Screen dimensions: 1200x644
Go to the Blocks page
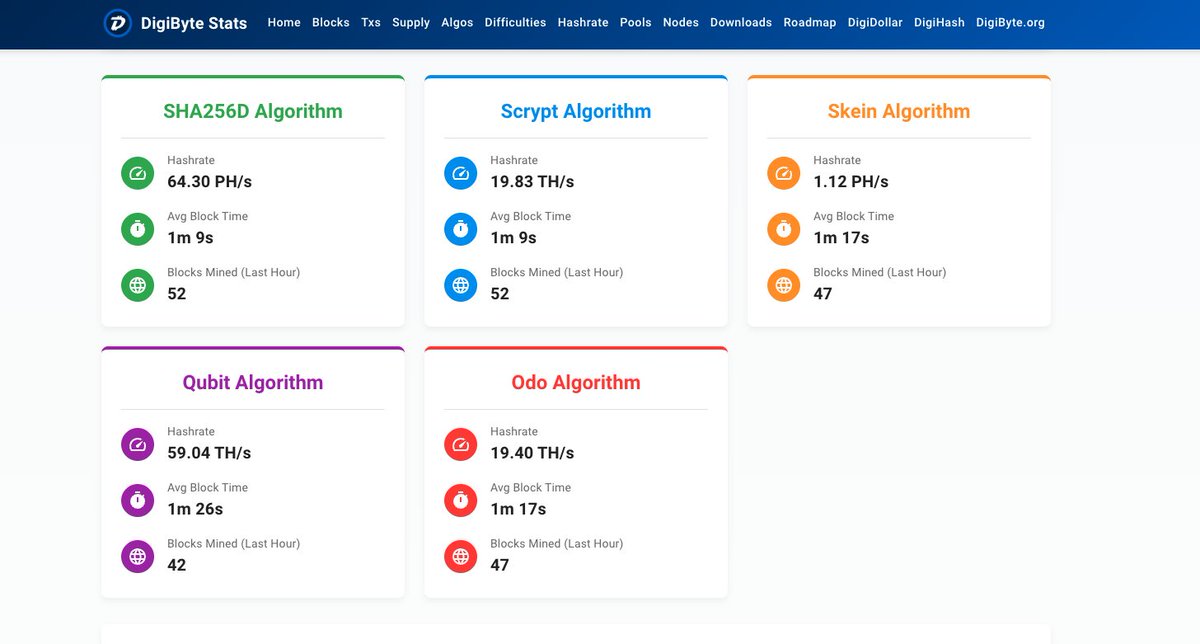[331, 22]
